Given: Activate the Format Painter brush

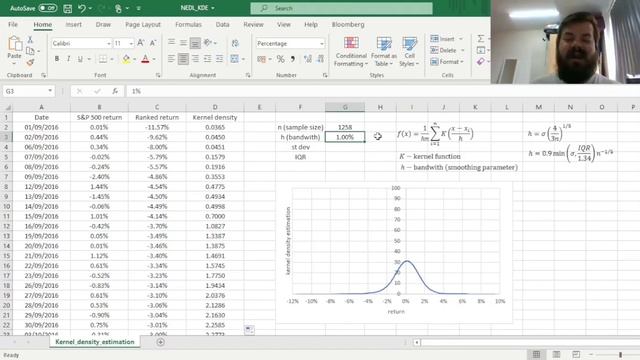Looking at the screenshot, I should (x=30, y=62).
